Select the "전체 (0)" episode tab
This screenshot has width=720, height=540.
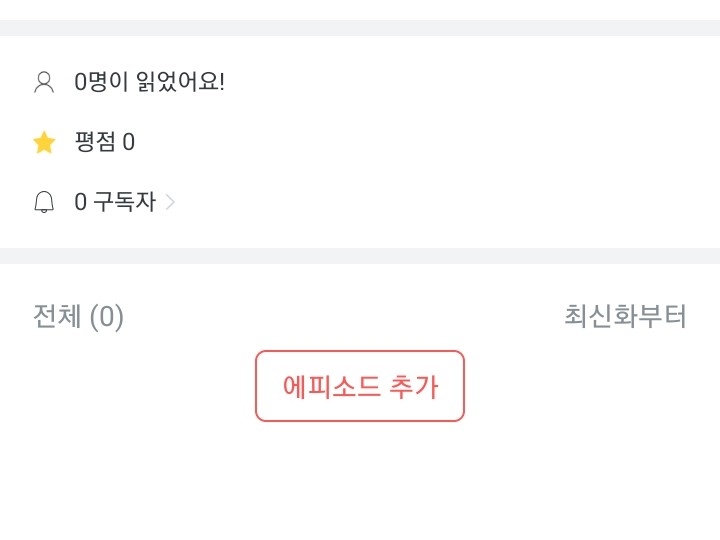click(x=78, y=317)
